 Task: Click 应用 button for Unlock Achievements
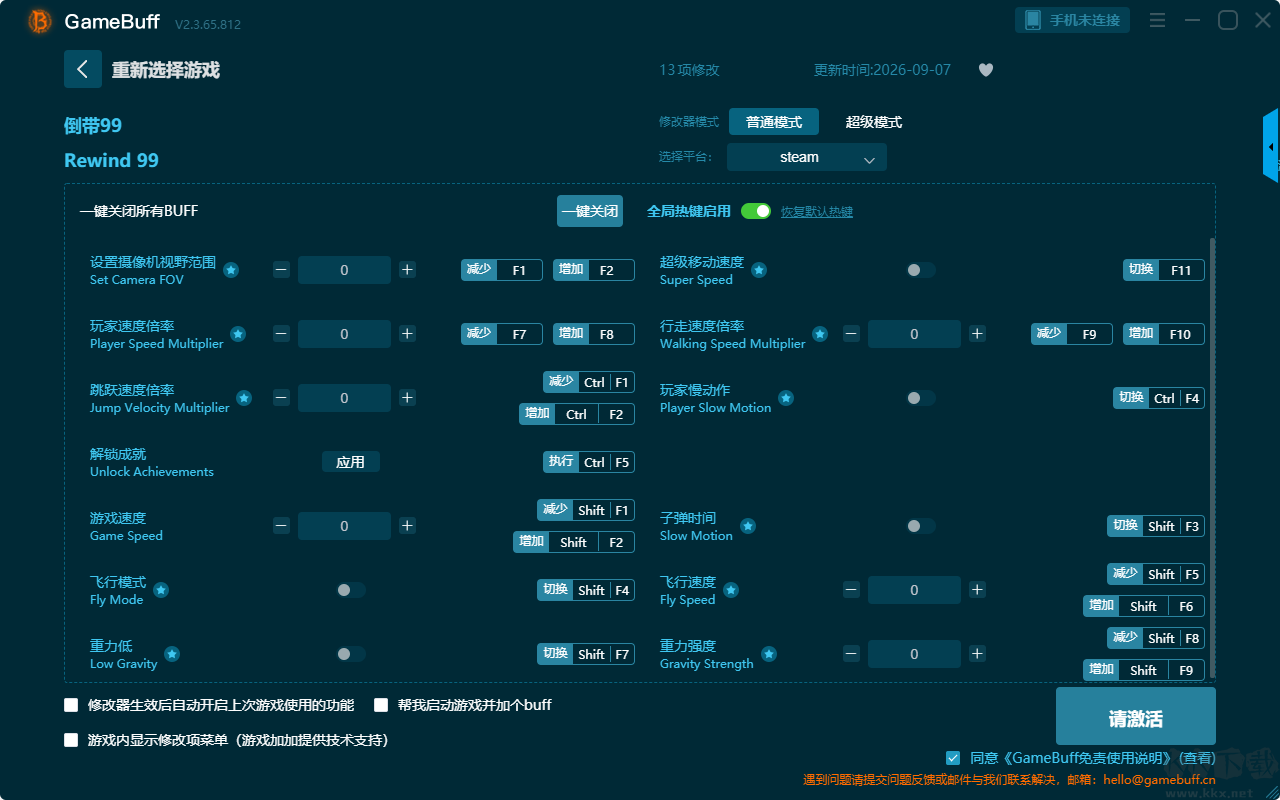tap(351, 462)
